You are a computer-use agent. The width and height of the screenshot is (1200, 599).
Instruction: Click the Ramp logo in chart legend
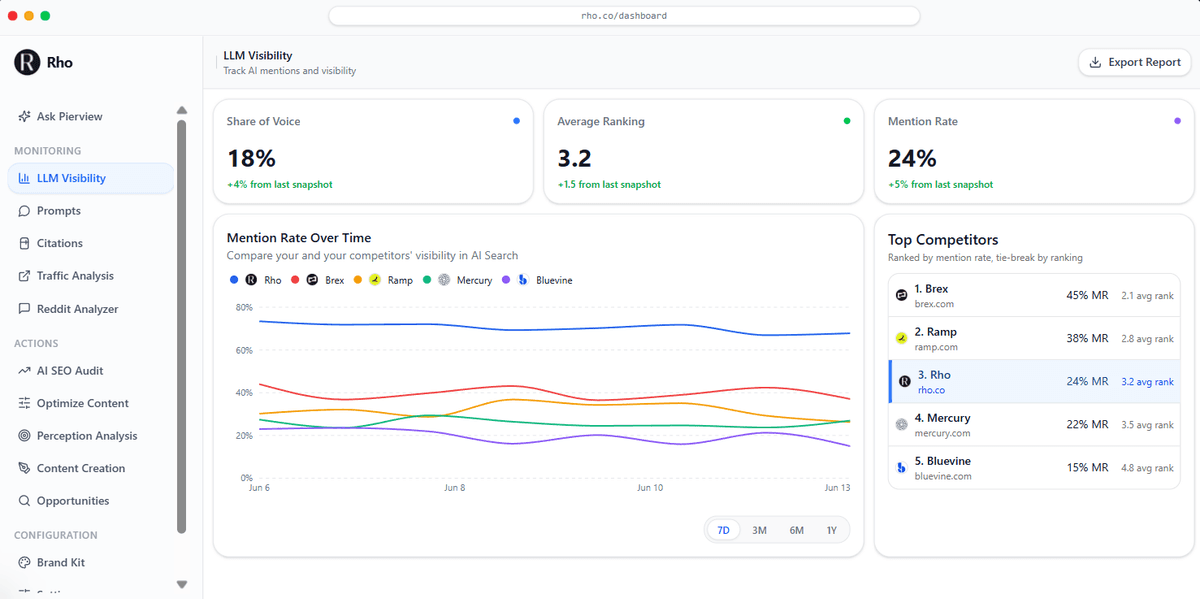coord(375,280)
